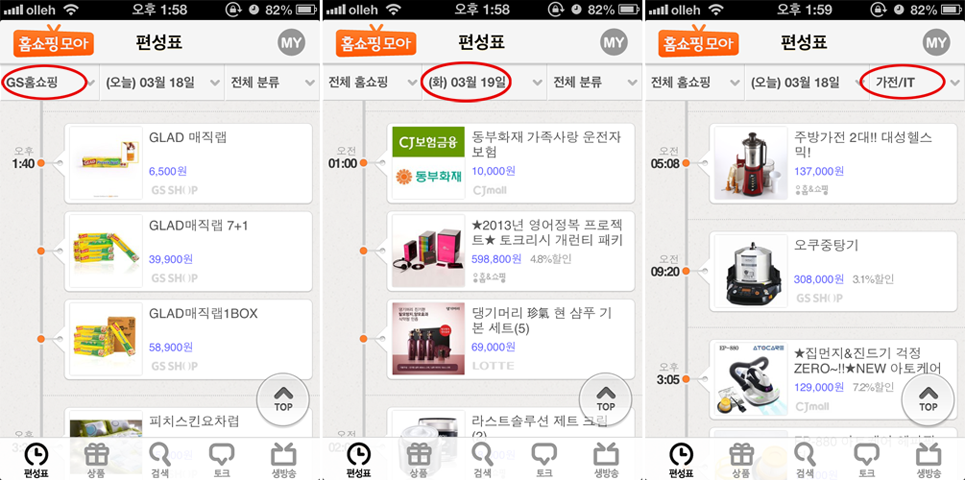This screenshot has height=480, width=965.
Task: Tap 홈쇼핑모아 logo on 가전/IT screen
Action: tap(698, 43)
